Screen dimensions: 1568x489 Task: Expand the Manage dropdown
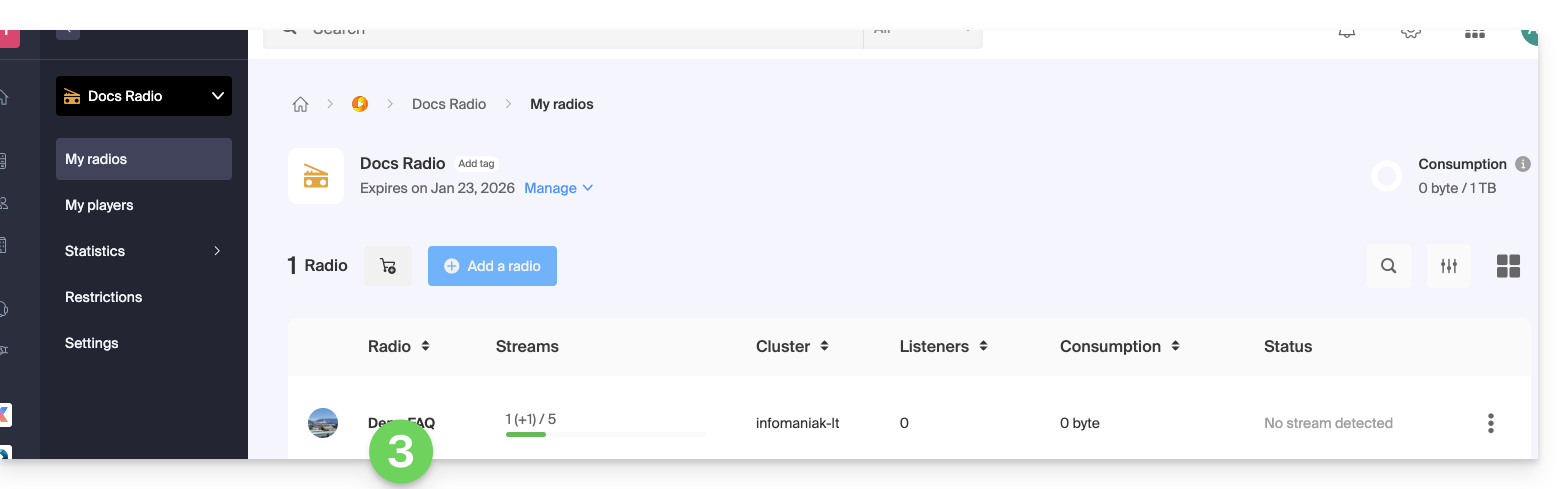tap(559, 188)
